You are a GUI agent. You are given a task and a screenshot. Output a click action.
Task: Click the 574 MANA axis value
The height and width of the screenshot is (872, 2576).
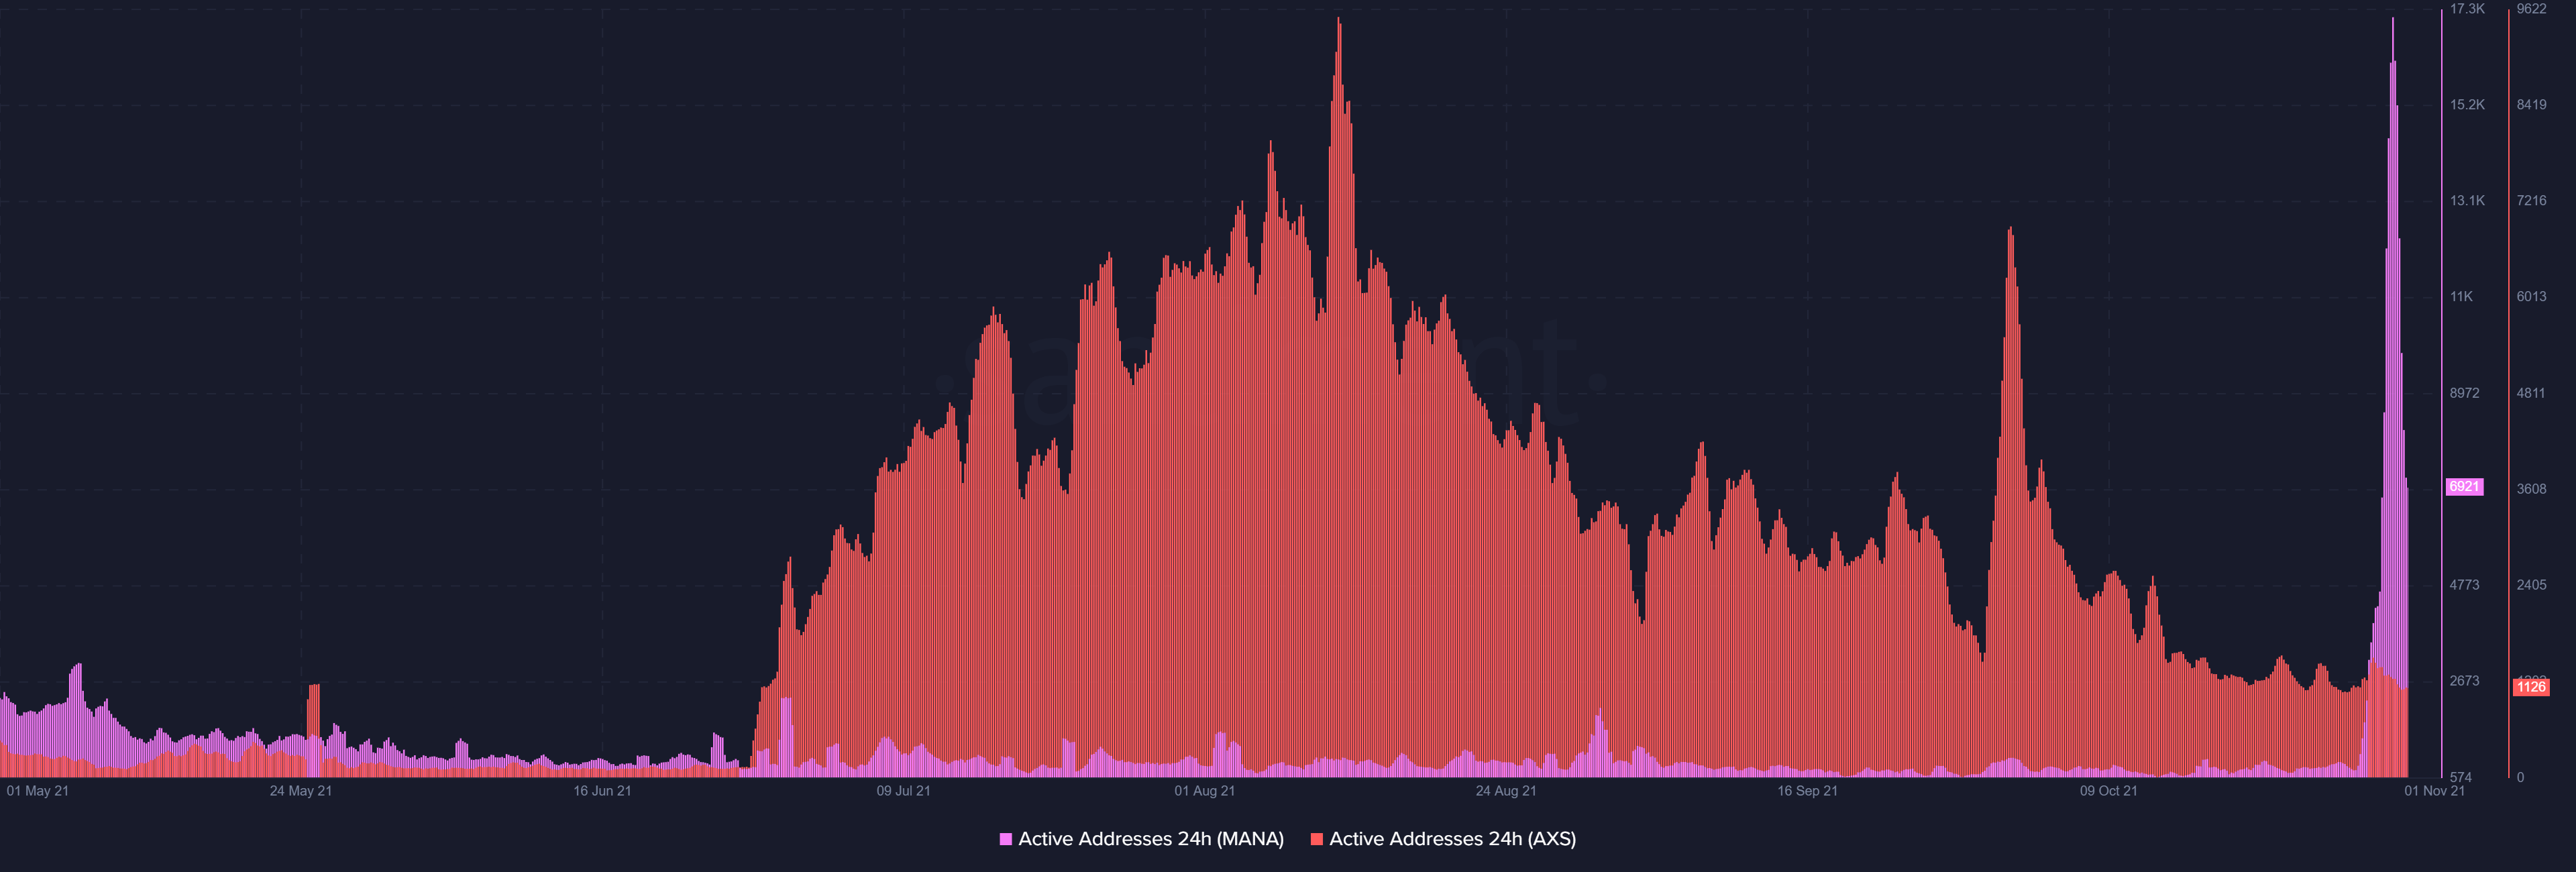click(x=2460, y=777)
